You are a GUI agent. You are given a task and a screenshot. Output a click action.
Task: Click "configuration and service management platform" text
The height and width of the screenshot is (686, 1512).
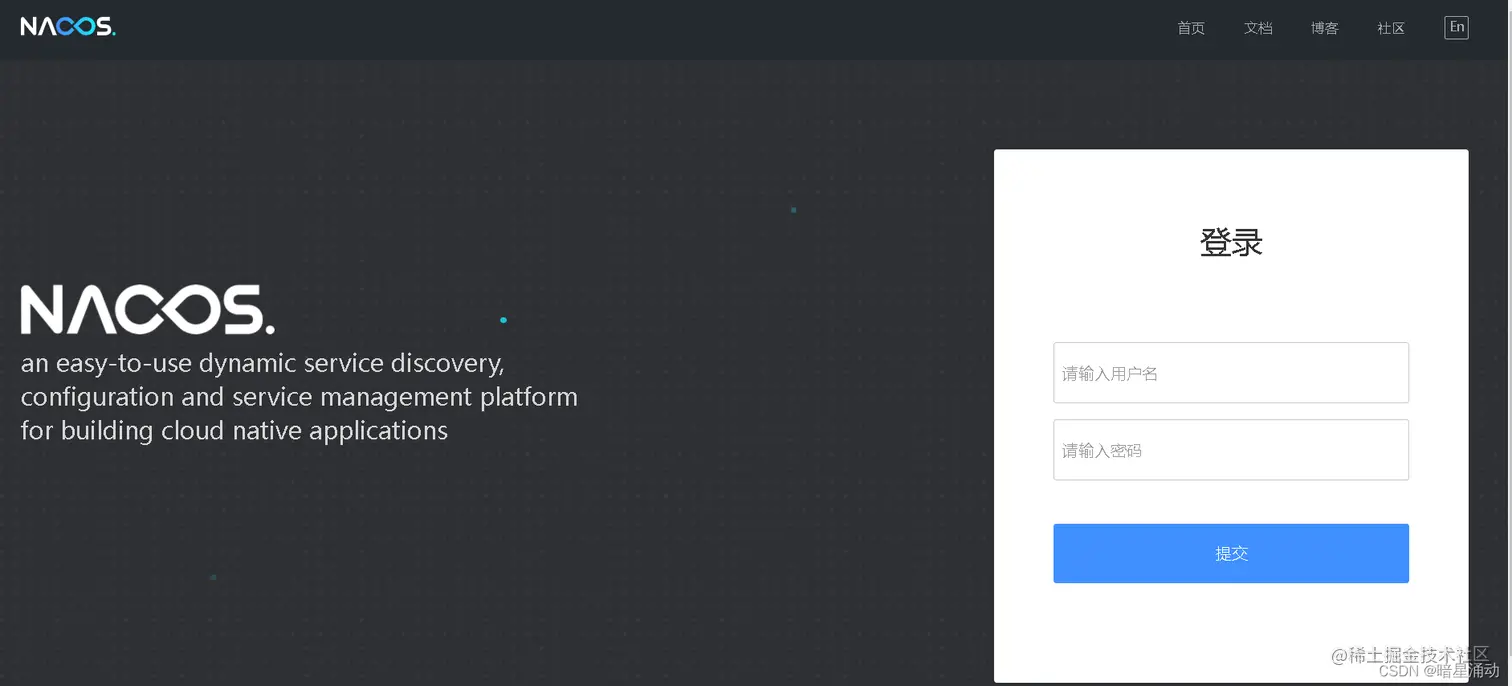tap(299, 397)
